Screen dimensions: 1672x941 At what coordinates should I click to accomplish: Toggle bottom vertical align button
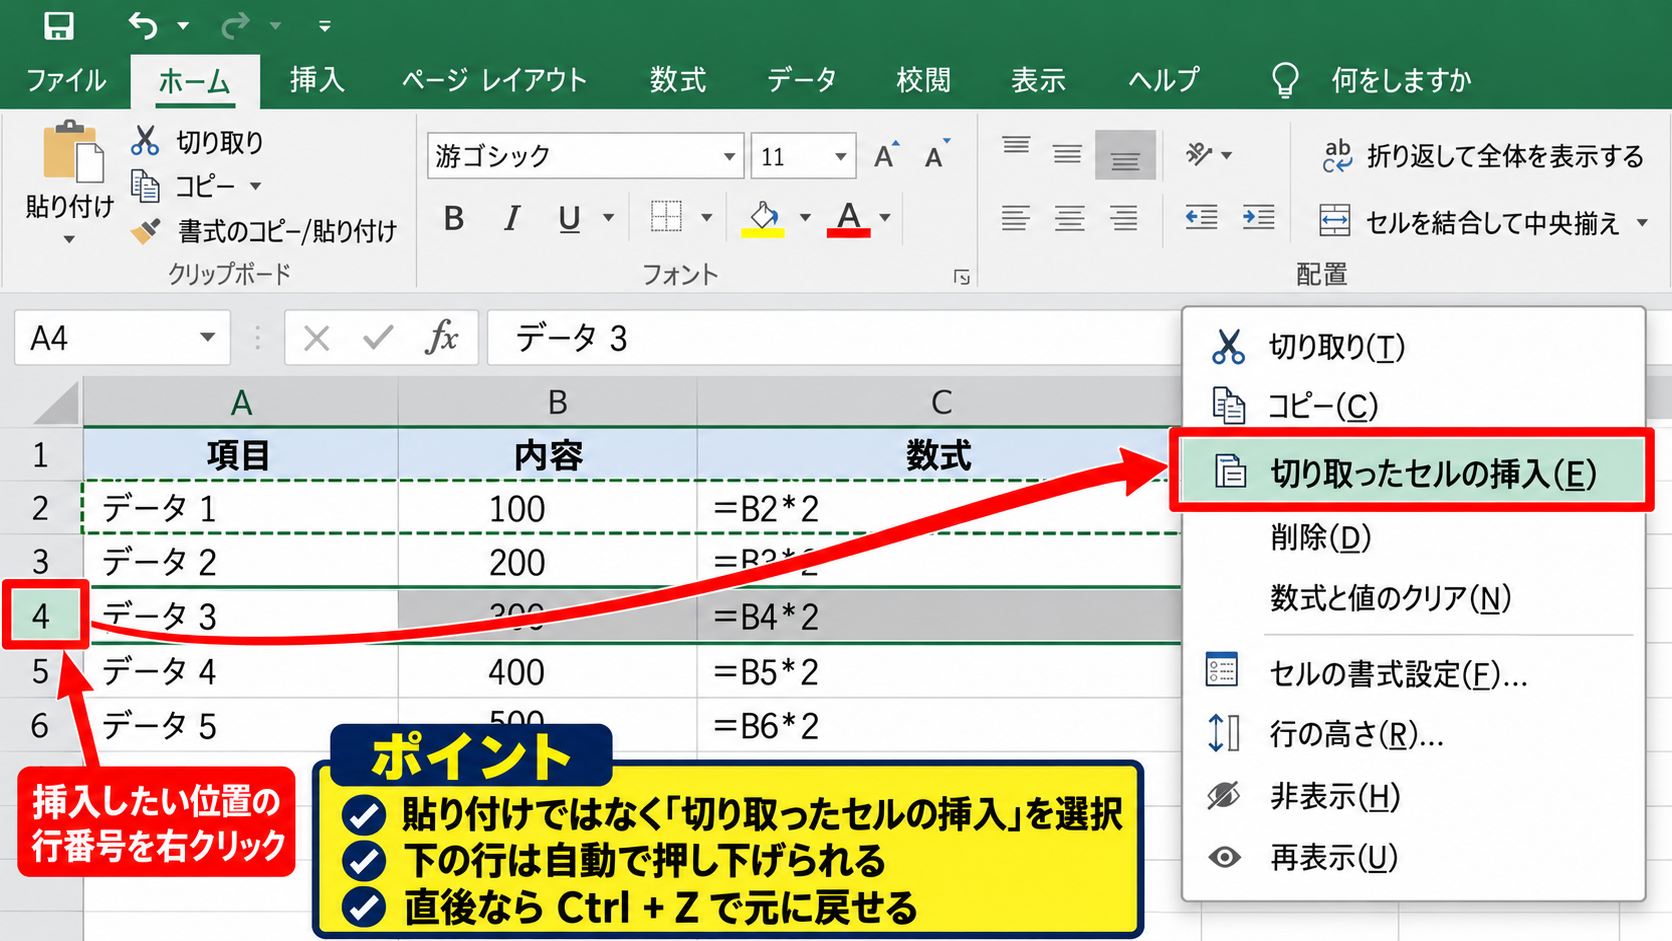point(1125,155)
